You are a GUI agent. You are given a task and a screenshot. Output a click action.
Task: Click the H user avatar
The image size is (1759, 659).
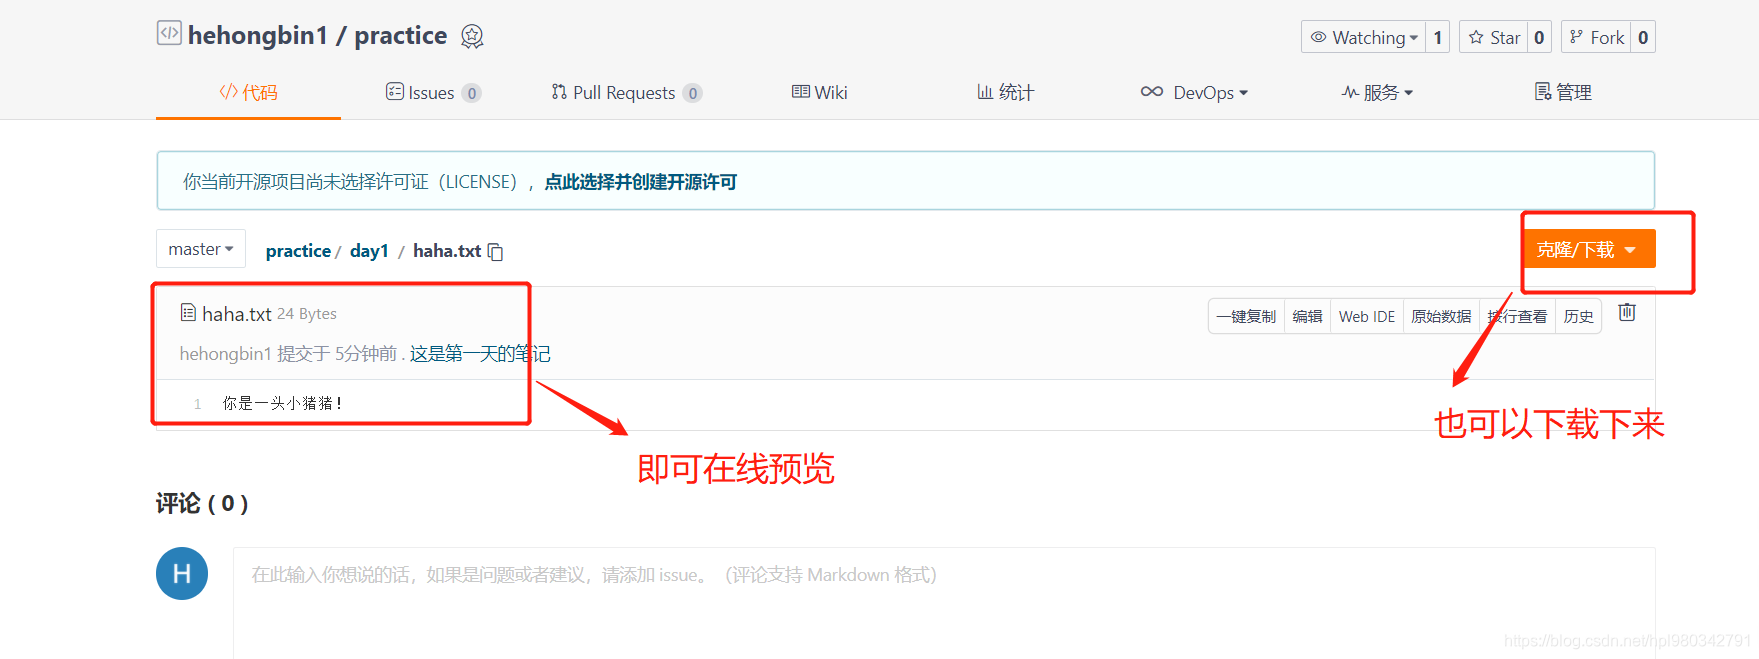point(182,573)
